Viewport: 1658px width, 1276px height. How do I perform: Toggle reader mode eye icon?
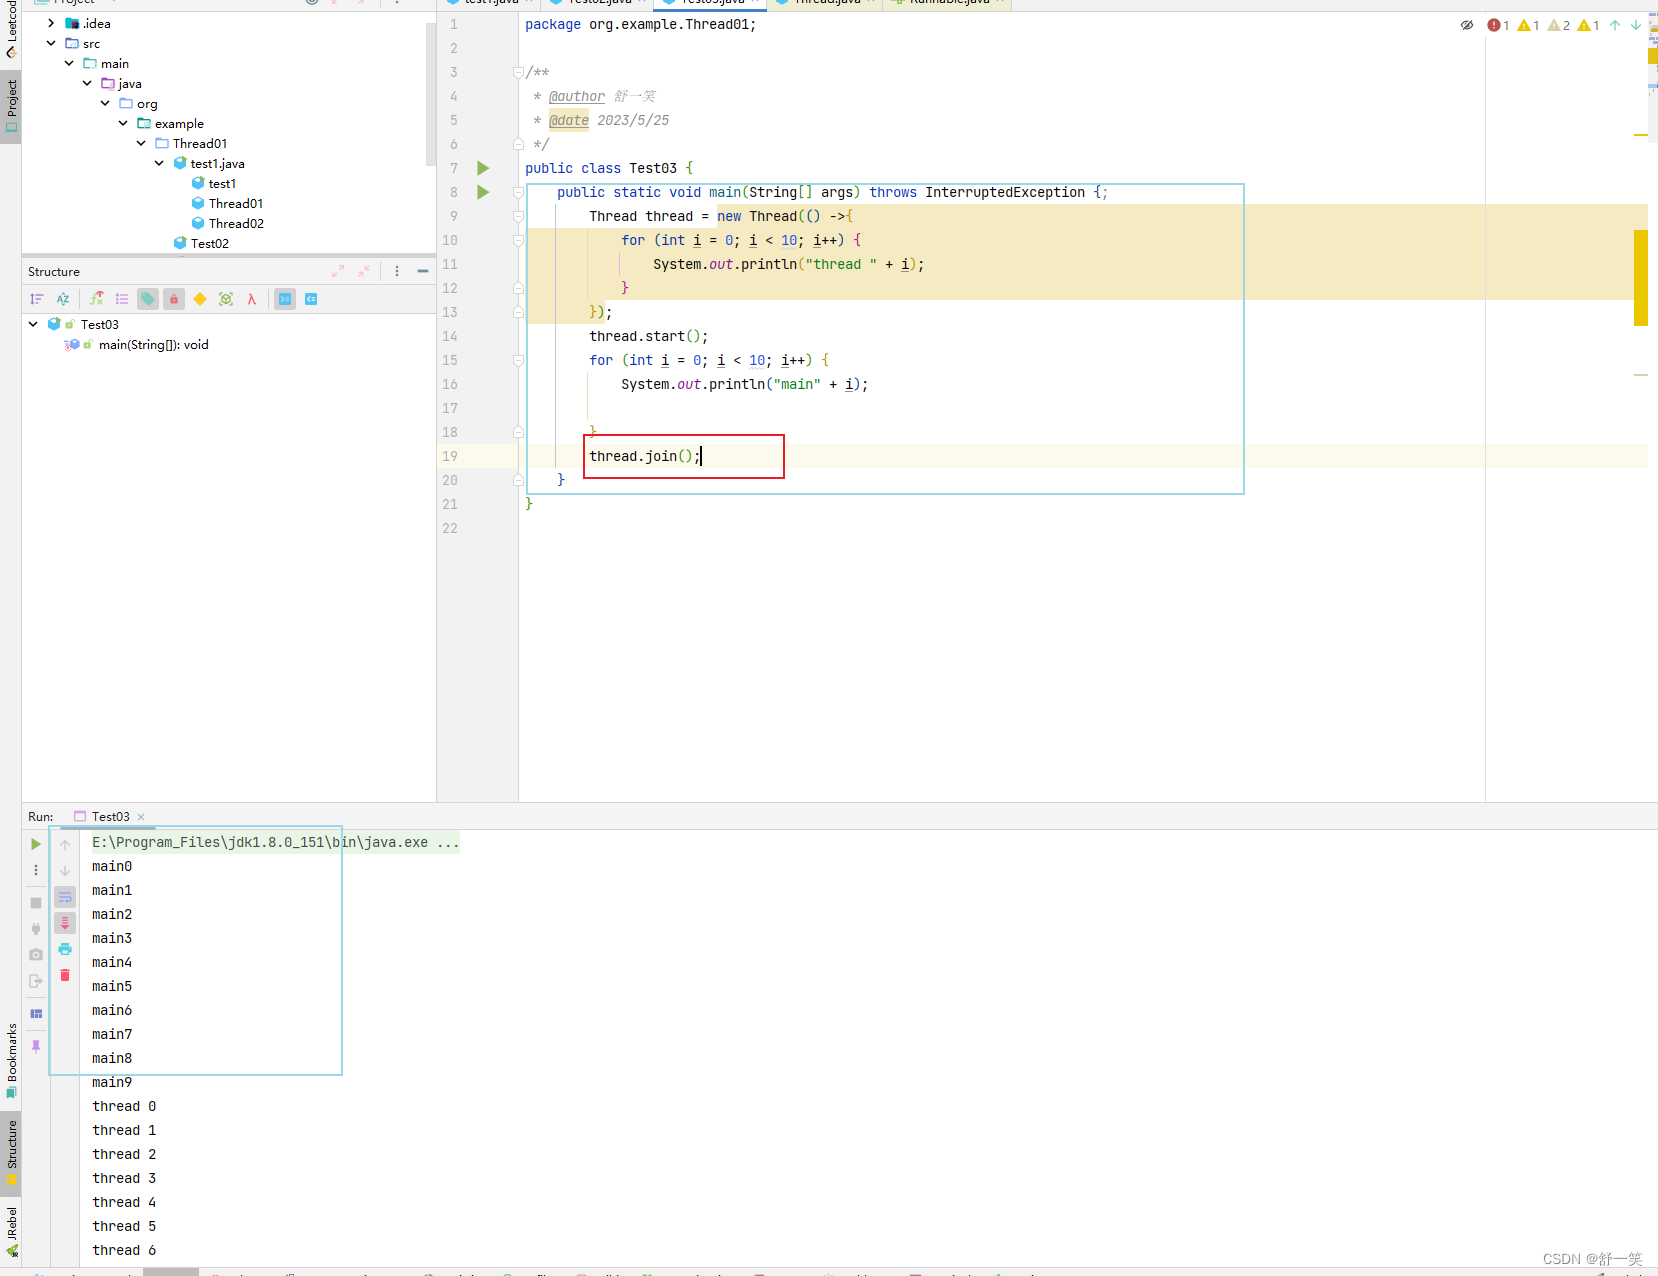click(1467, 25)
